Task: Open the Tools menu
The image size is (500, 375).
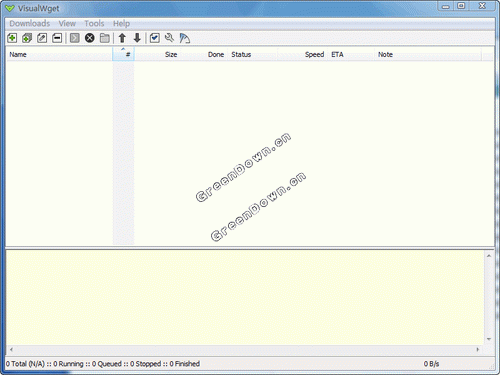Action: (94, 23)
